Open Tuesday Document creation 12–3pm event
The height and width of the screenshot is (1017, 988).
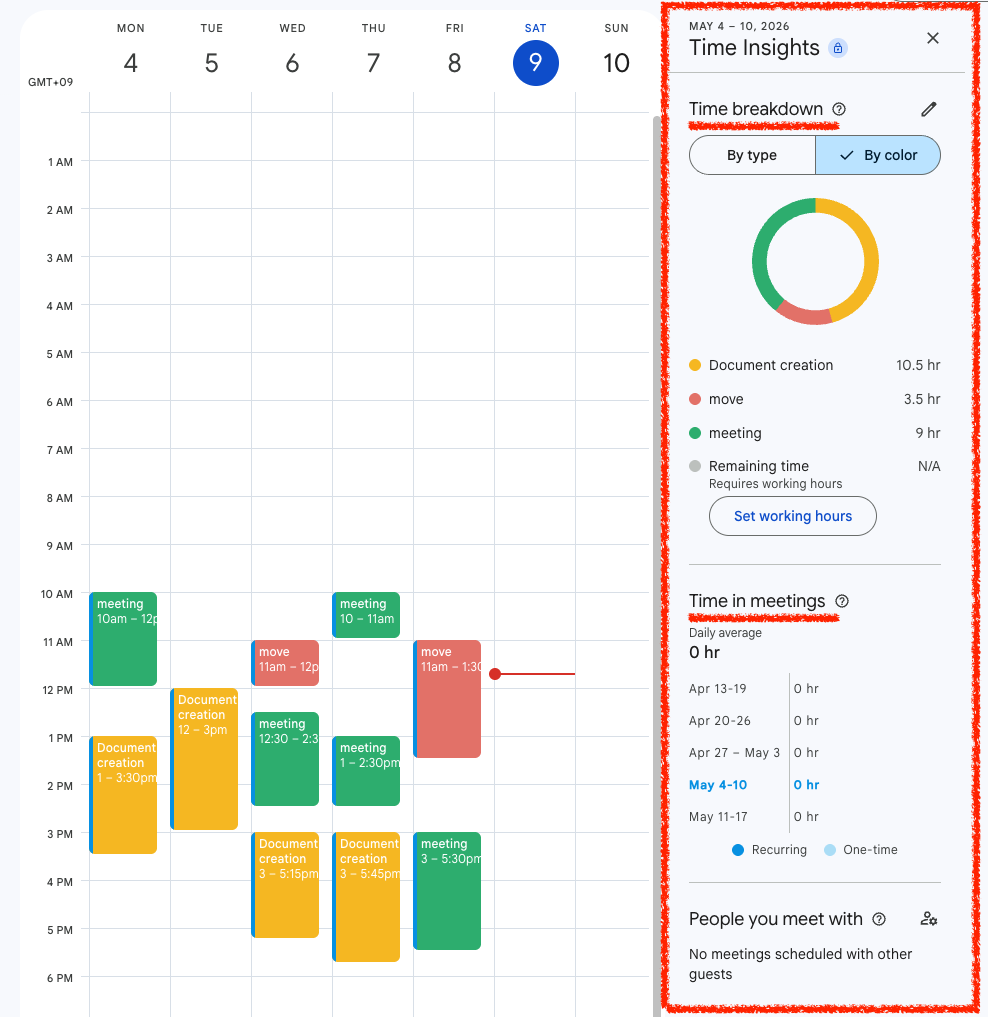coord(204,759)
